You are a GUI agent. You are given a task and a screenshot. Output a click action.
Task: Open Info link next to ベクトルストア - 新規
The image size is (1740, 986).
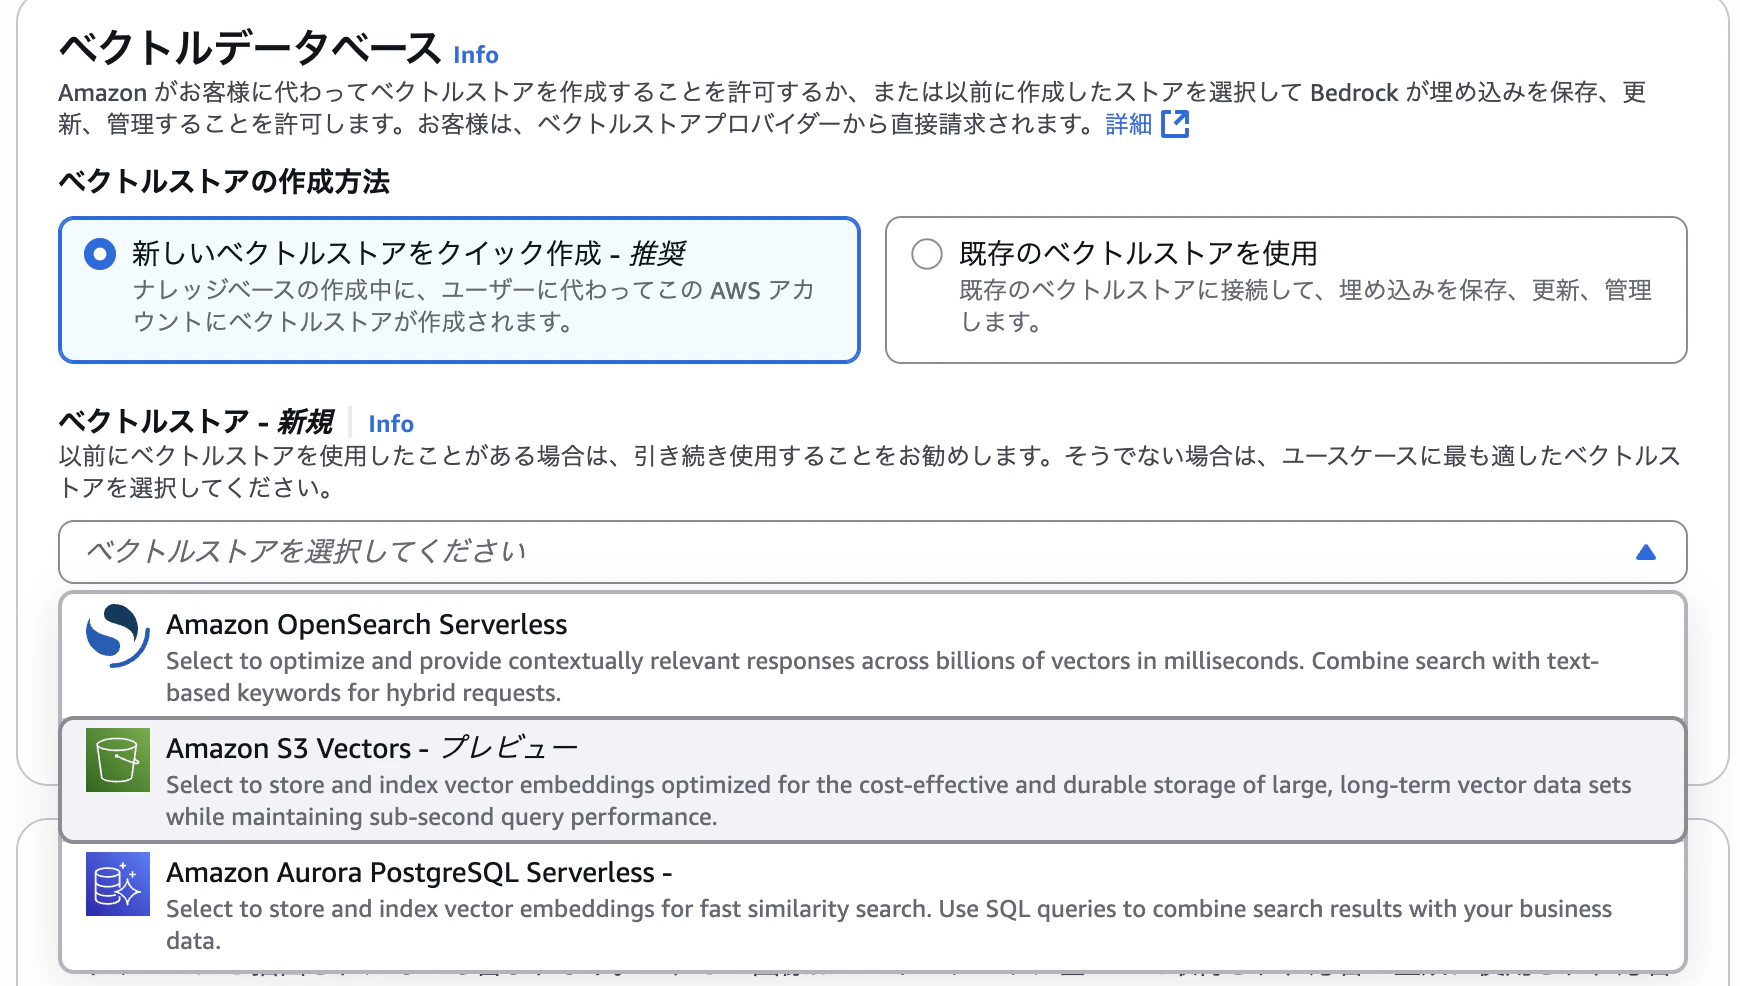[391, 423]
